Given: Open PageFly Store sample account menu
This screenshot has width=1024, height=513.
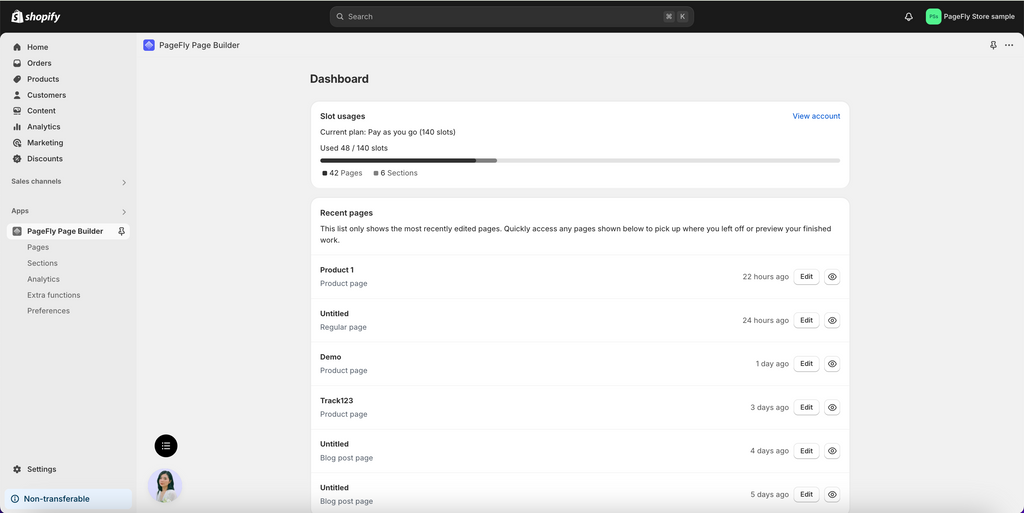Looking at the screenshot, I should (970, 16).
